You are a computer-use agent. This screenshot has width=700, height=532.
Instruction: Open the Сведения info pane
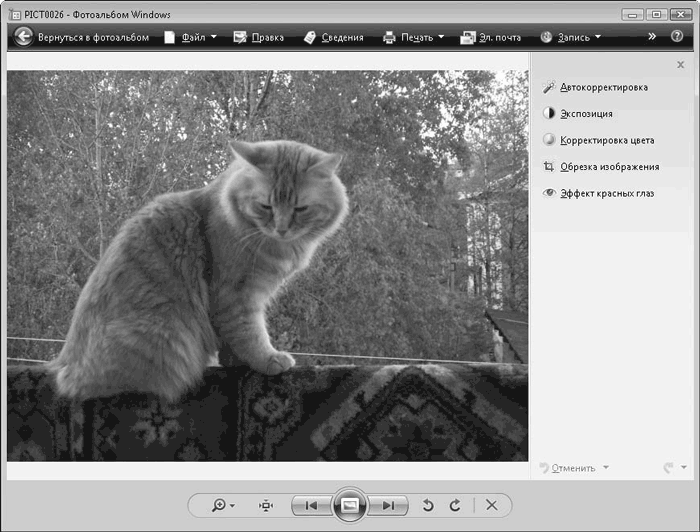(x=333, y=38)
